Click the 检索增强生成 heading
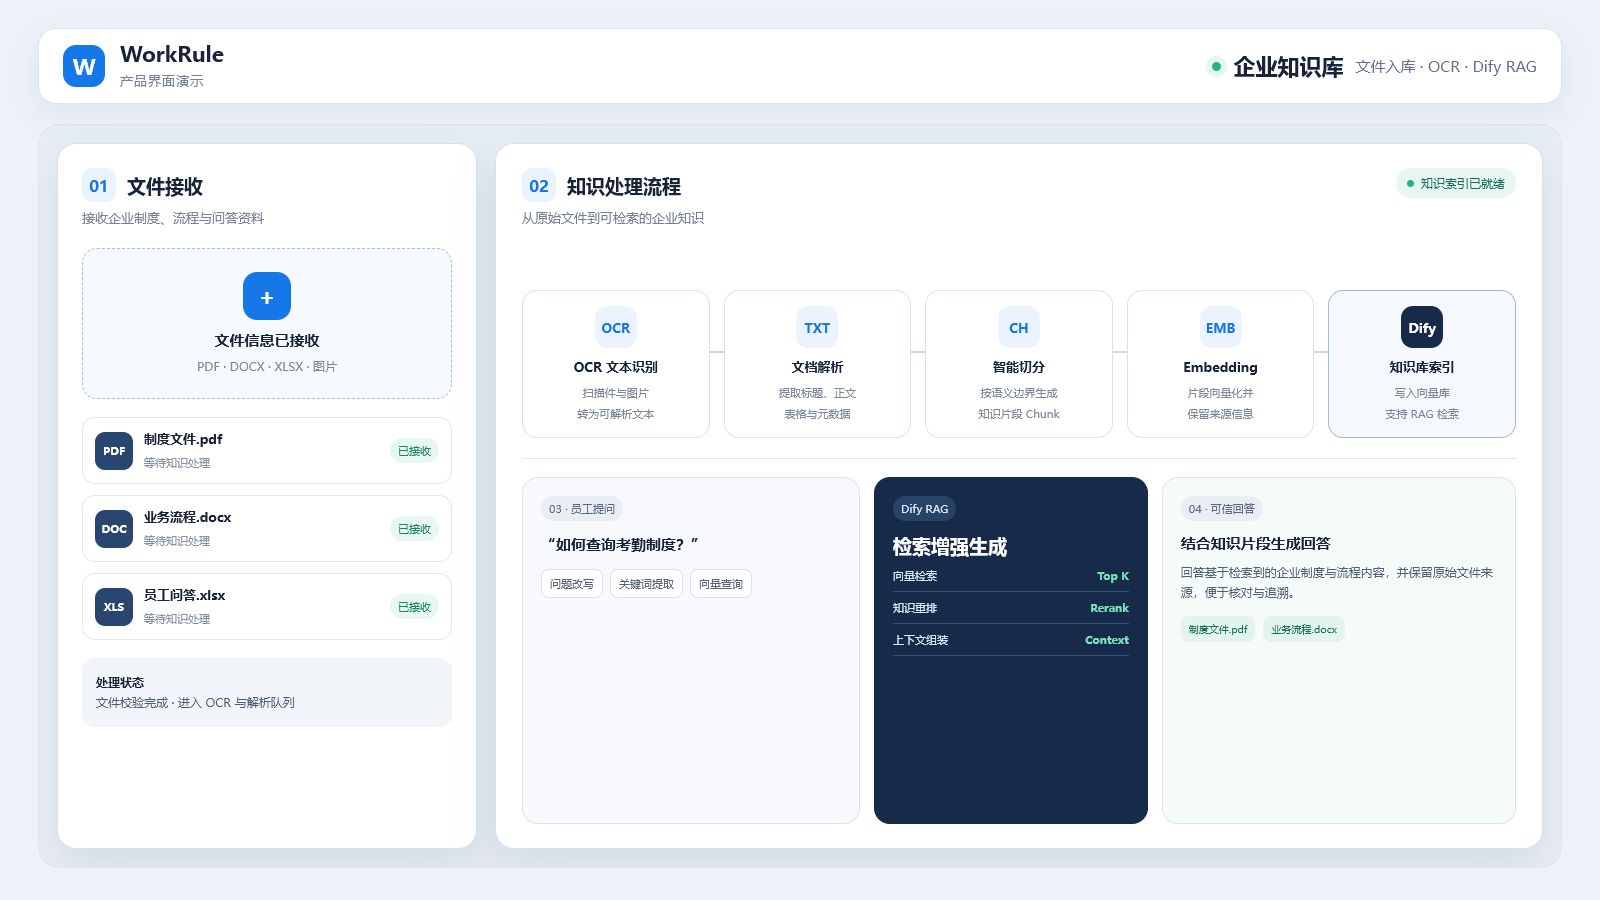Image resolution: width=1600 pixels, height=900 pixels. coord(949,547)
